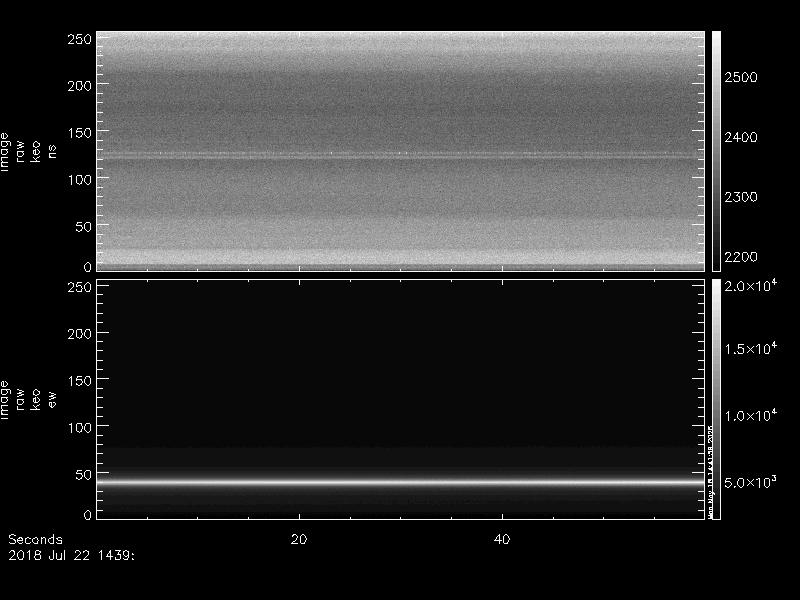The width and height of the screenshot is (800, 600).
Task: Click the 20 seconds x-axis label
Action: (x=299, y=539)
